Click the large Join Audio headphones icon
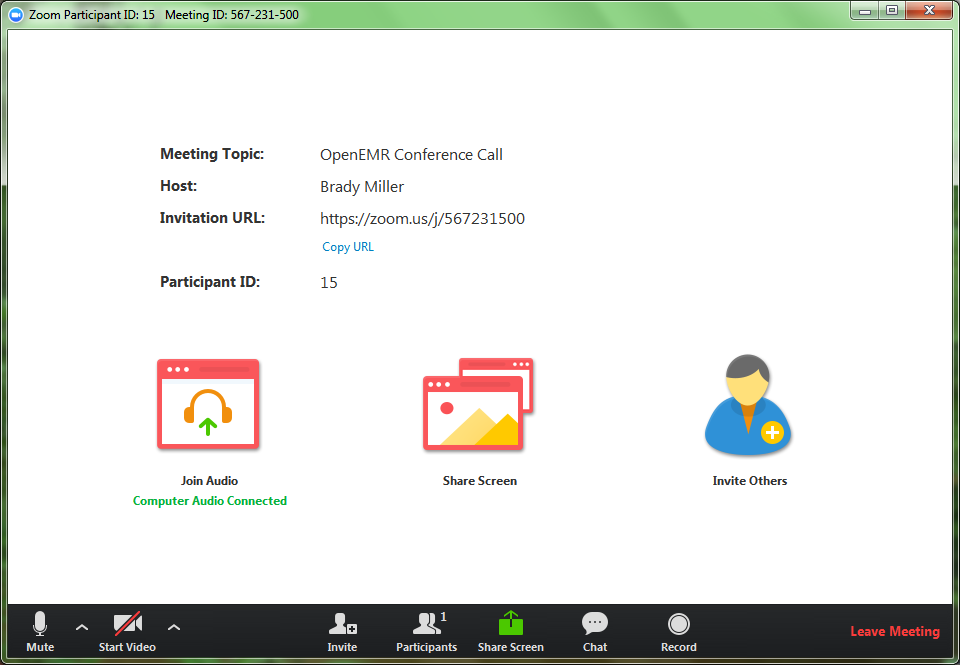The height and width of the screenshot is (665, 960). pyautogui.click(x=208, y=404)
